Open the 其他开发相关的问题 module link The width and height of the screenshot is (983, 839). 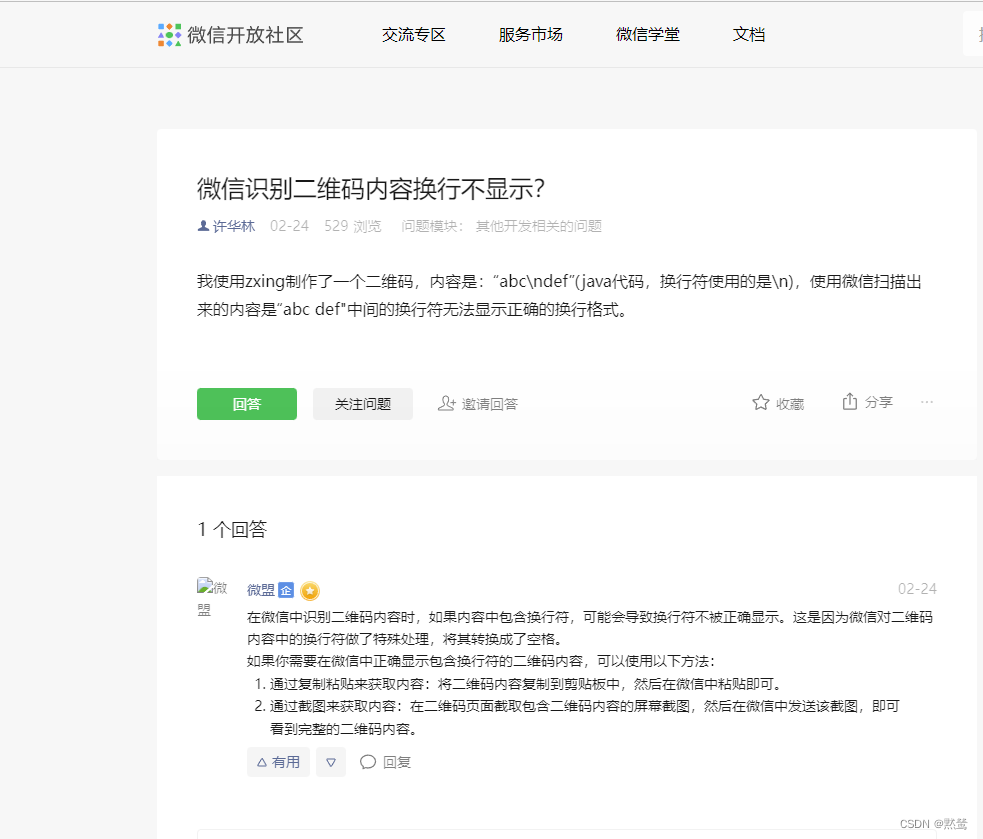[x=539, y=226]
